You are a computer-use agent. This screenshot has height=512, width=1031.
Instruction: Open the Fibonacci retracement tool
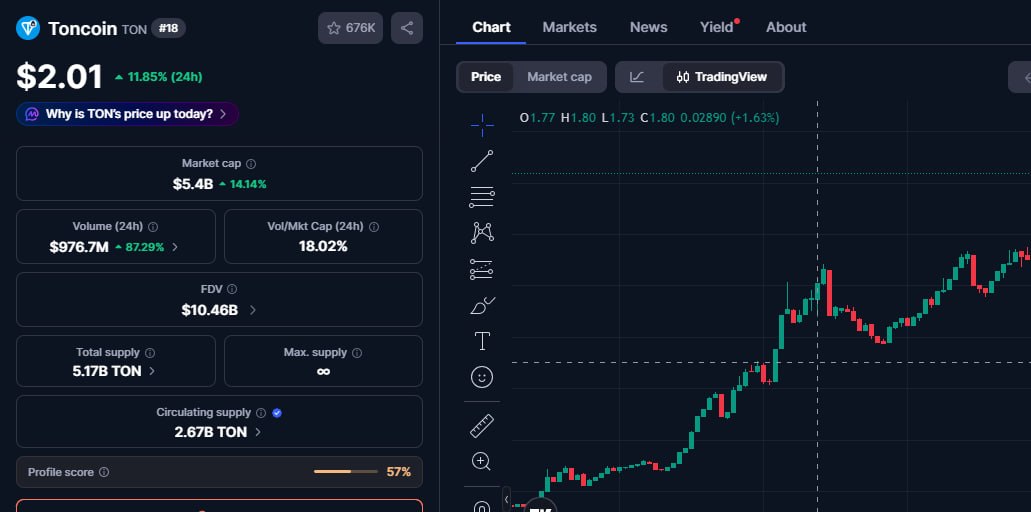click(482, 197)
